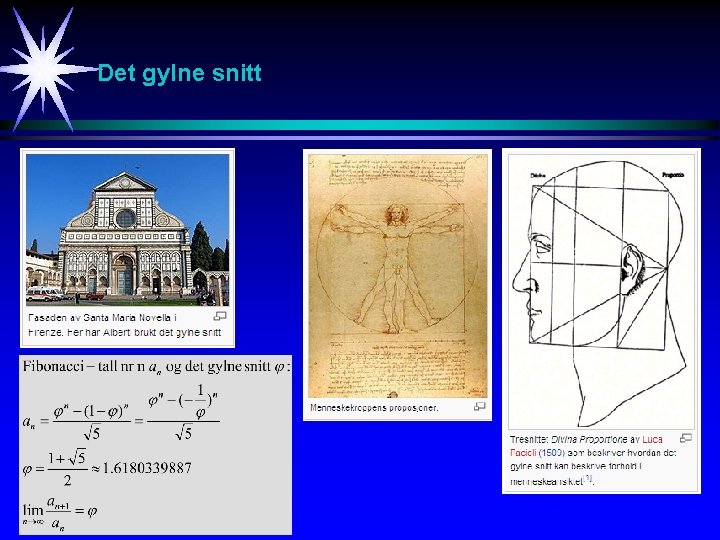Open the Luca Pacioli red link
The height and width of the screenshot is (540, 720).
pos(586,446)
